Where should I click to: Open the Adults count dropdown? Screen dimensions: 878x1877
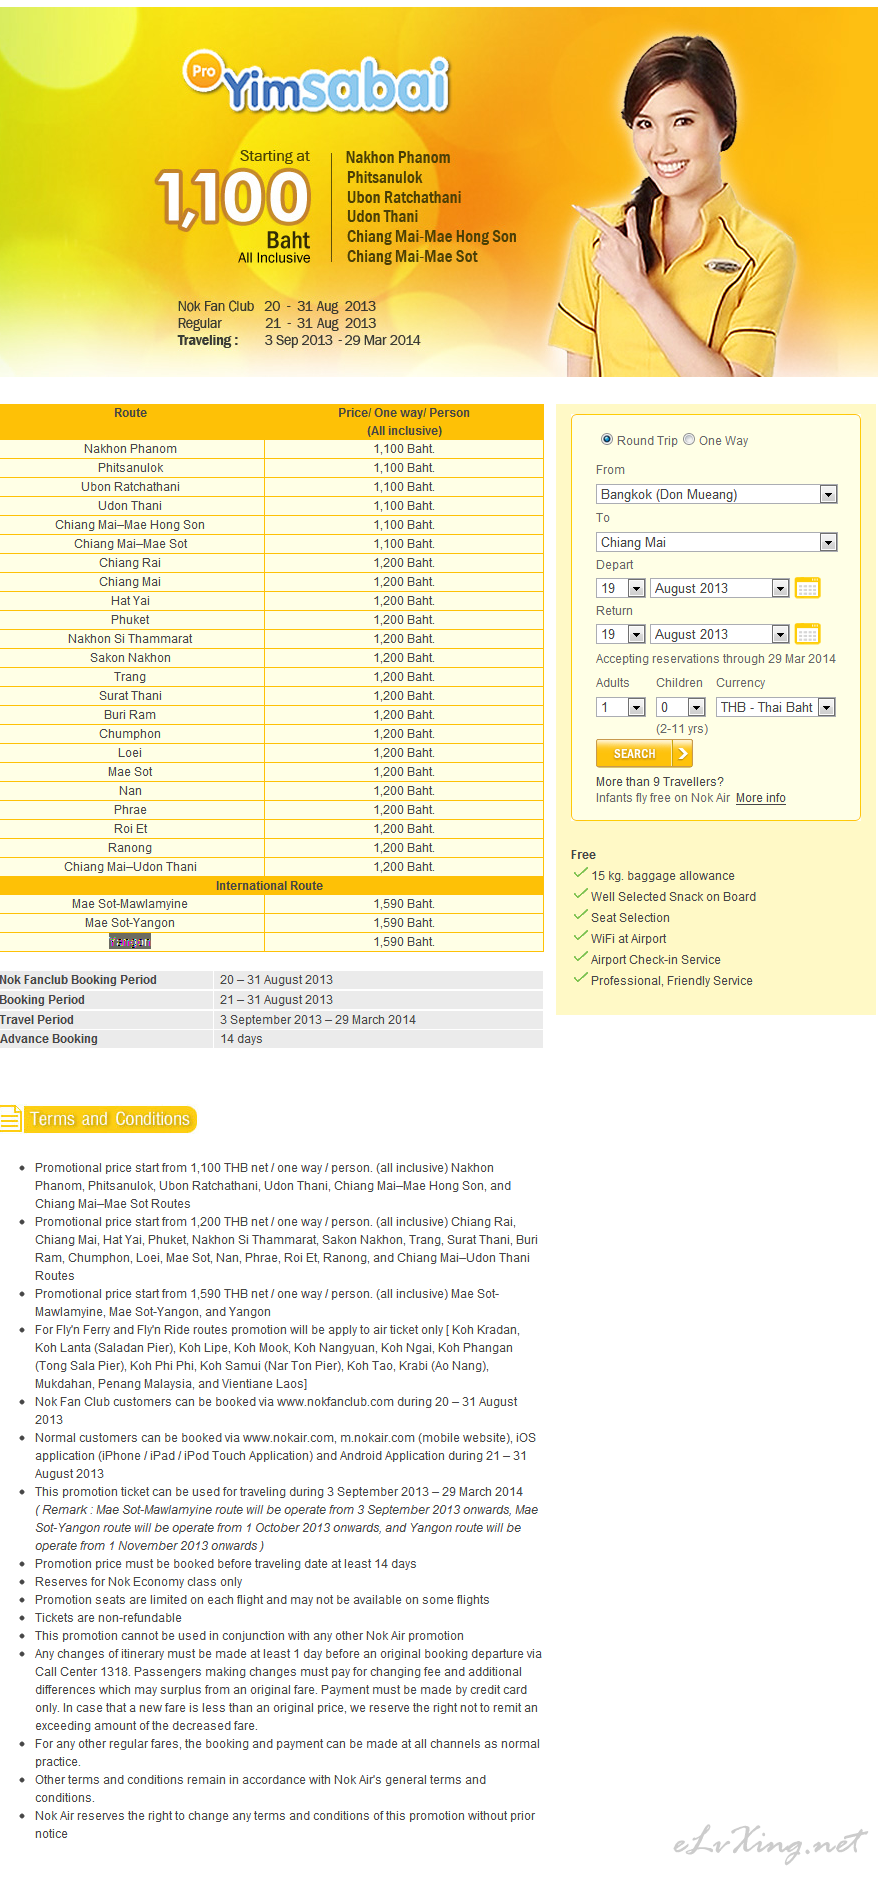pos(621,707)
